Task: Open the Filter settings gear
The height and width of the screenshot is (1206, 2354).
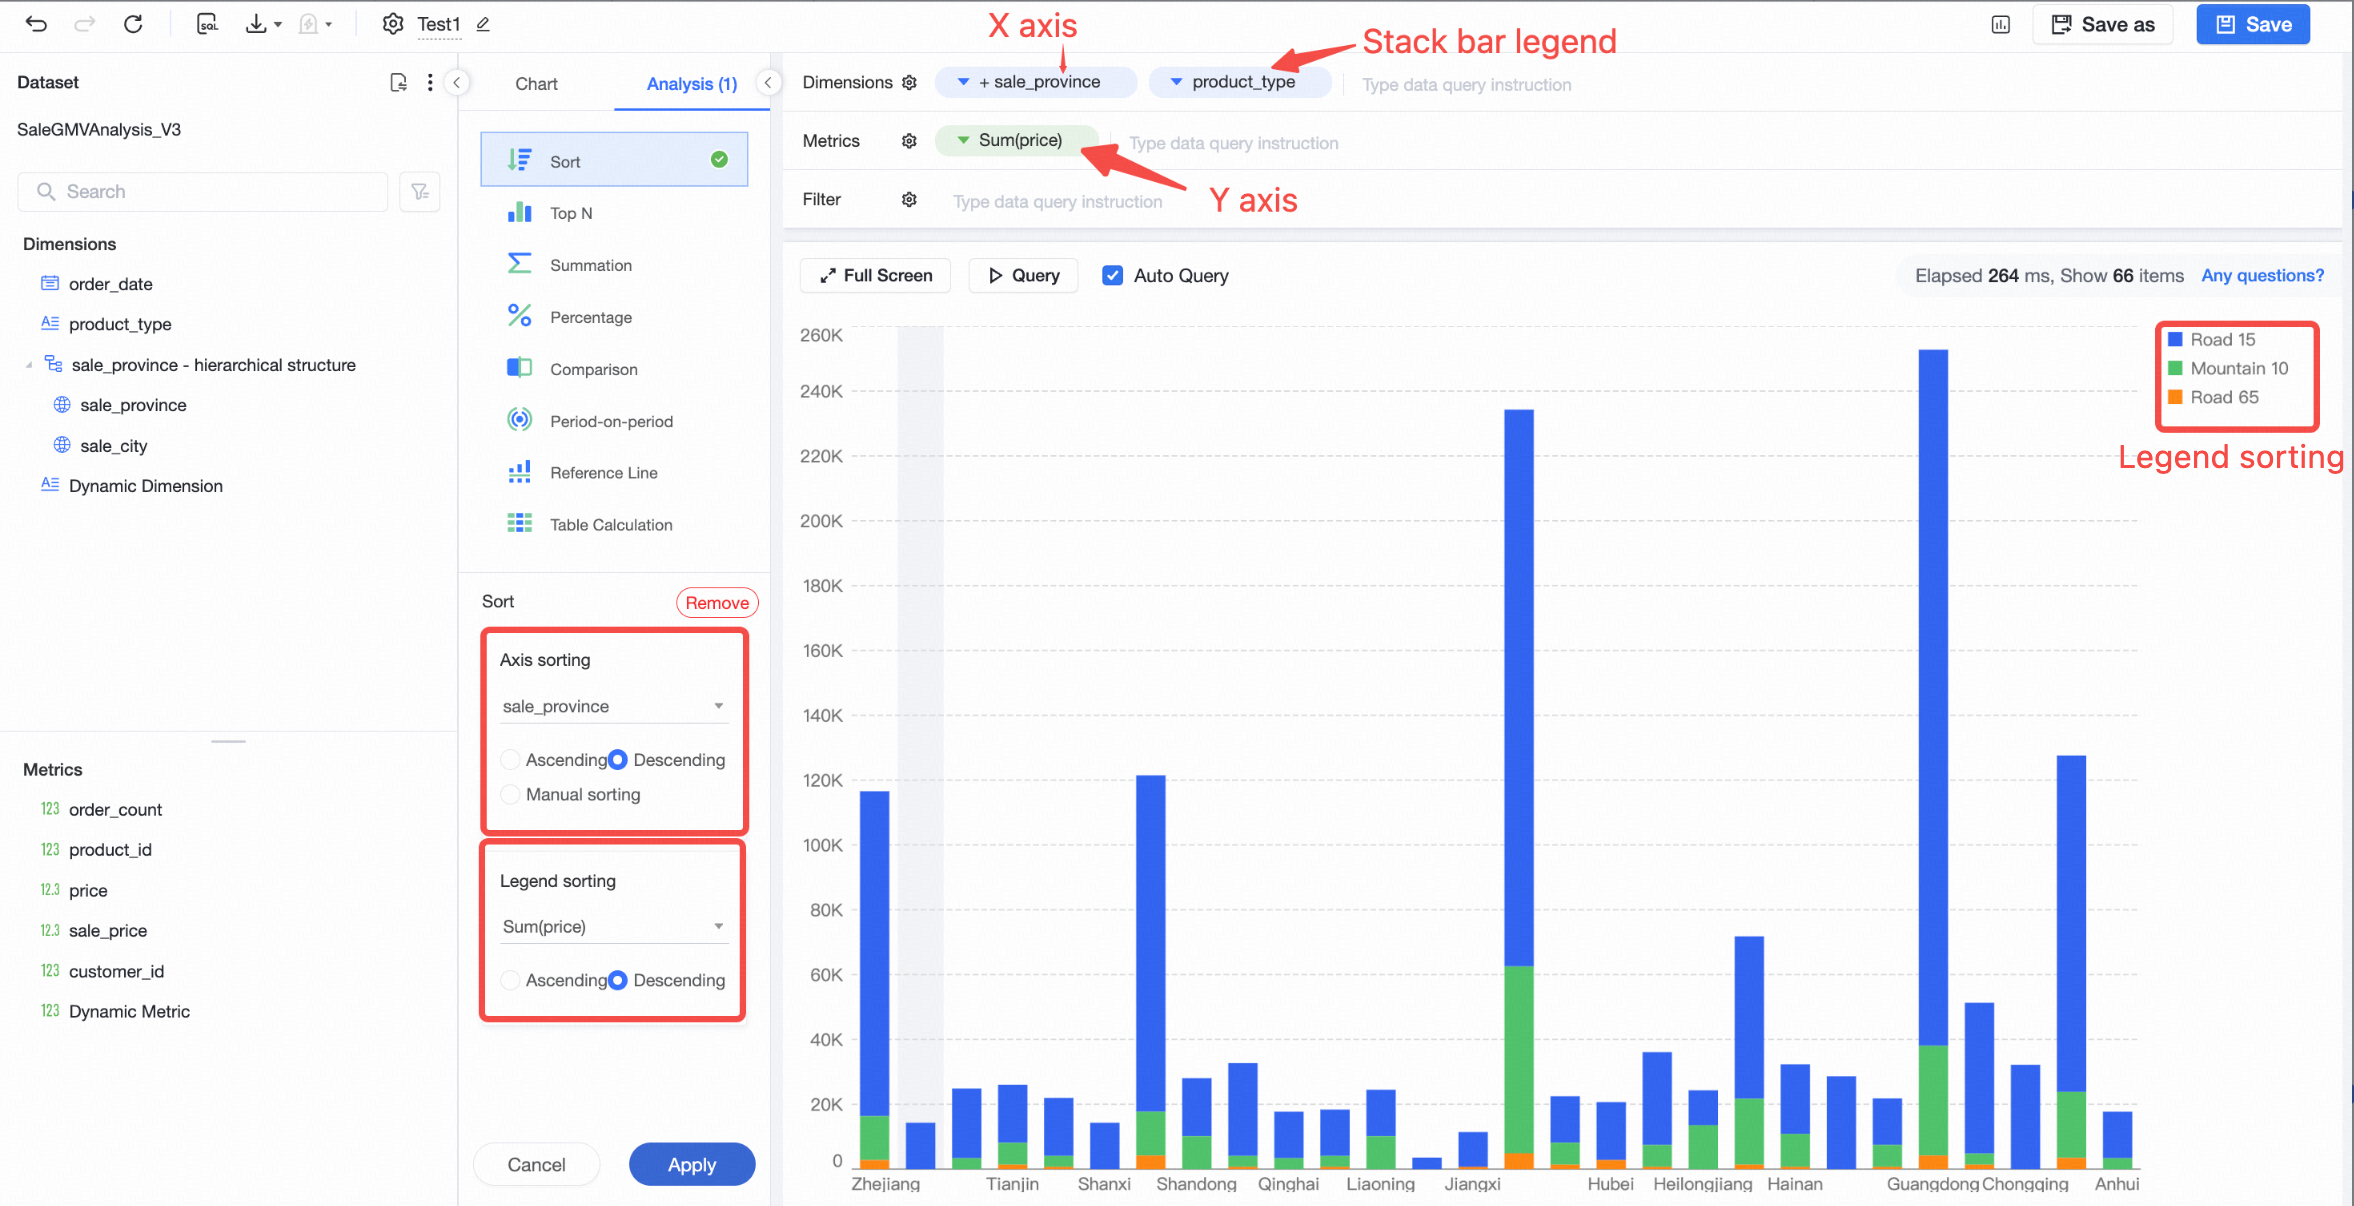Action: click(909, 200)
